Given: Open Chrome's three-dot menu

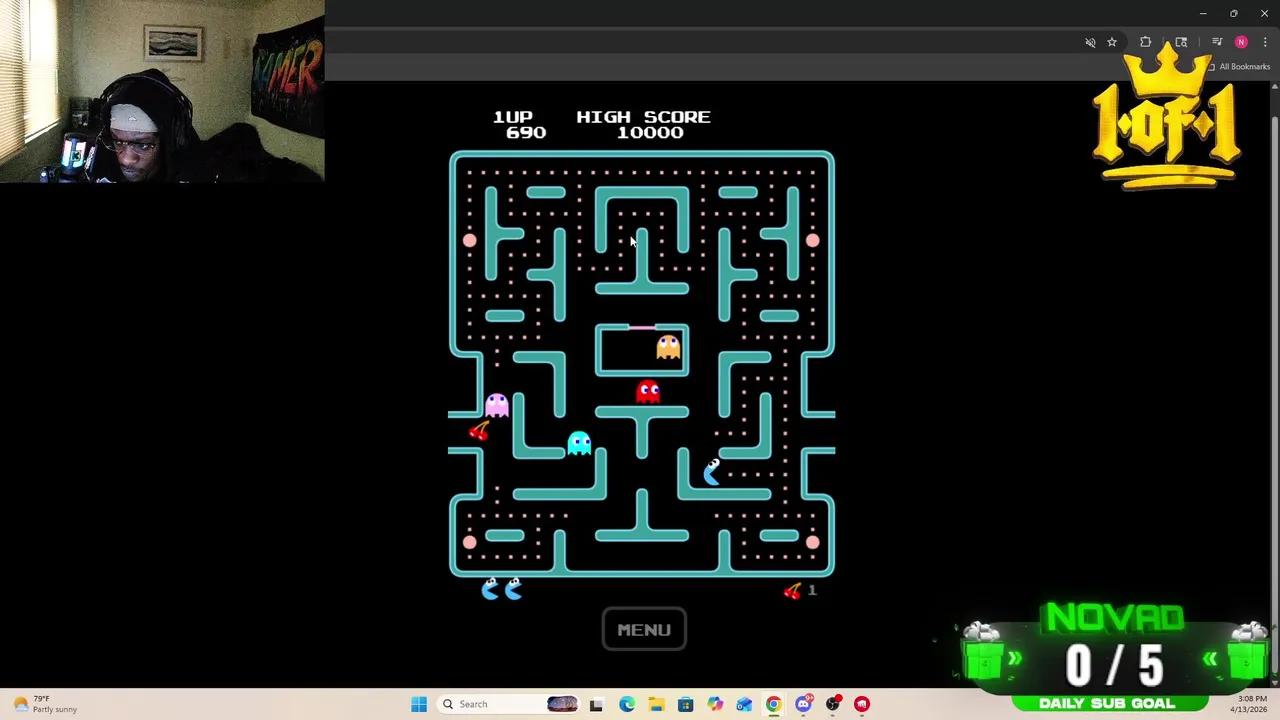Looking at the screenshot, I should pos(1265,42).
